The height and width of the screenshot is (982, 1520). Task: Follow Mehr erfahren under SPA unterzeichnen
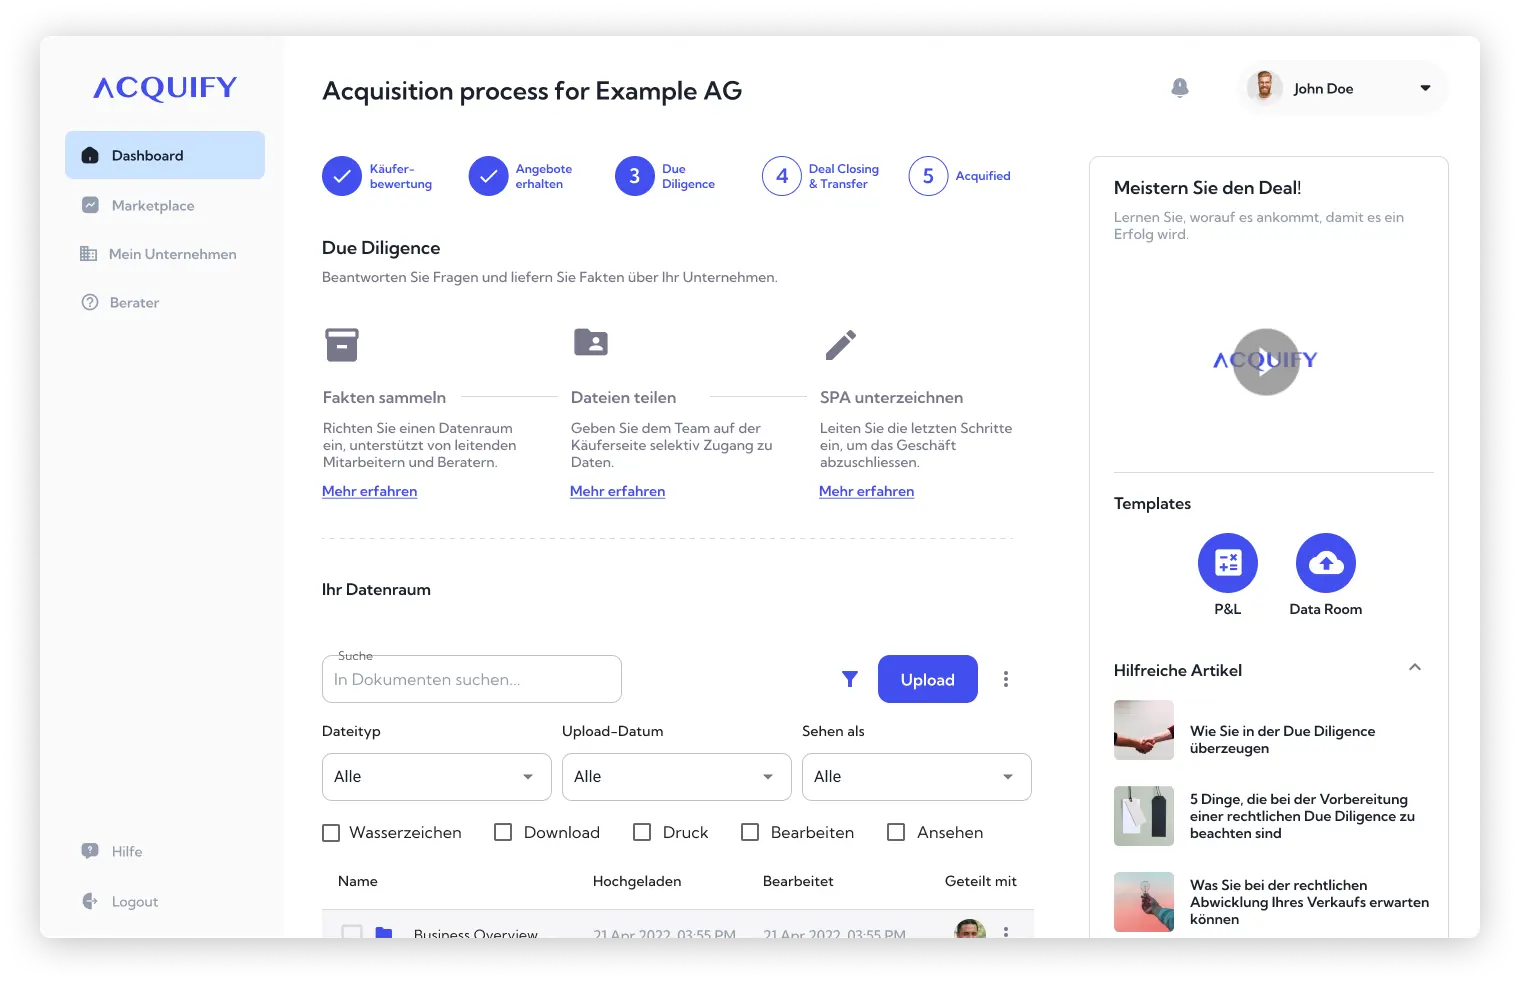pyautogui.click(x=867, y=491)
